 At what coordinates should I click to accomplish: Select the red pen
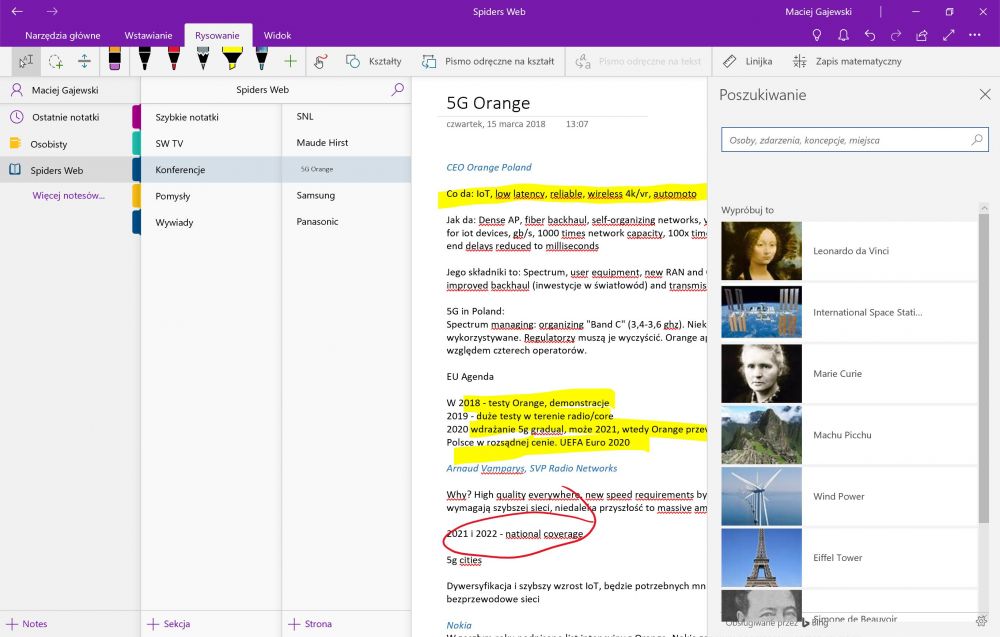[173, 58]
